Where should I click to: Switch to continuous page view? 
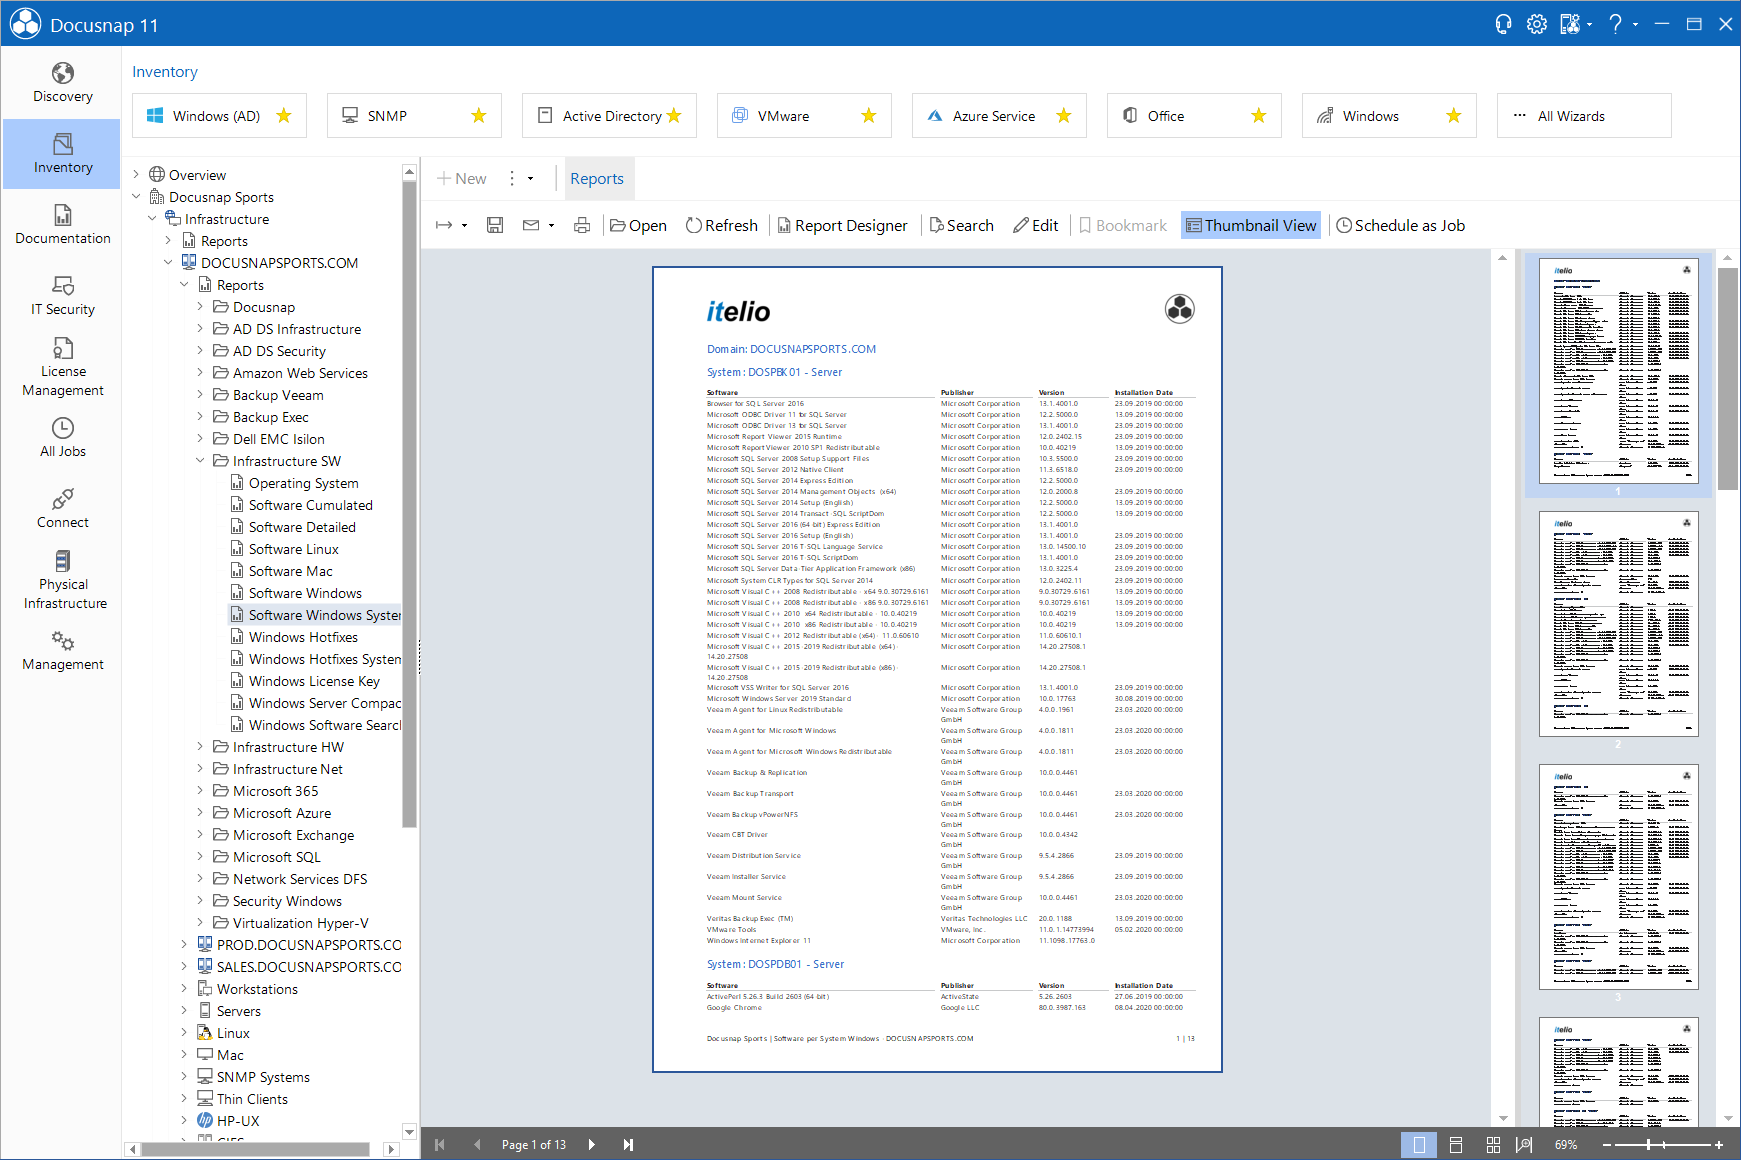tap(1456, 1144)
